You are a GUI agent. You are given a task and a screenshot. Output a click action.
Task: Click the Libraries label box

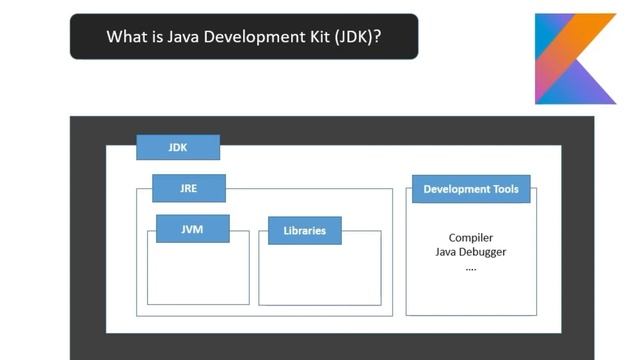pyautogui.click(x=304, y=231)
